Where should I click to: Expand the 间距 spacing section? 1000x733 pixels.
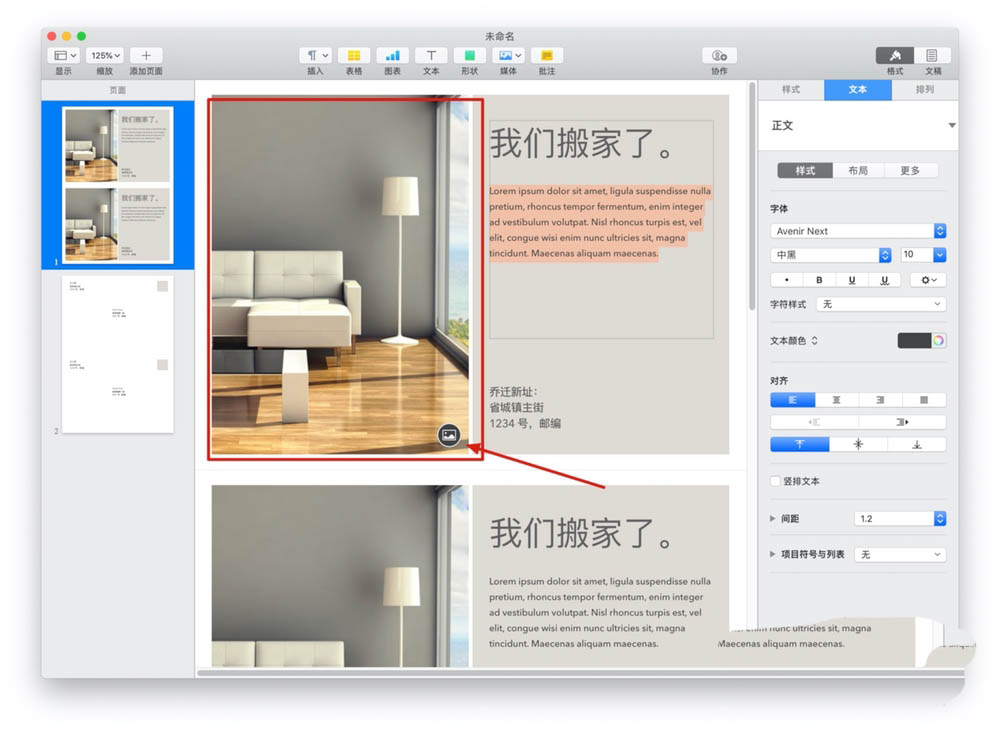click(772, 518)
